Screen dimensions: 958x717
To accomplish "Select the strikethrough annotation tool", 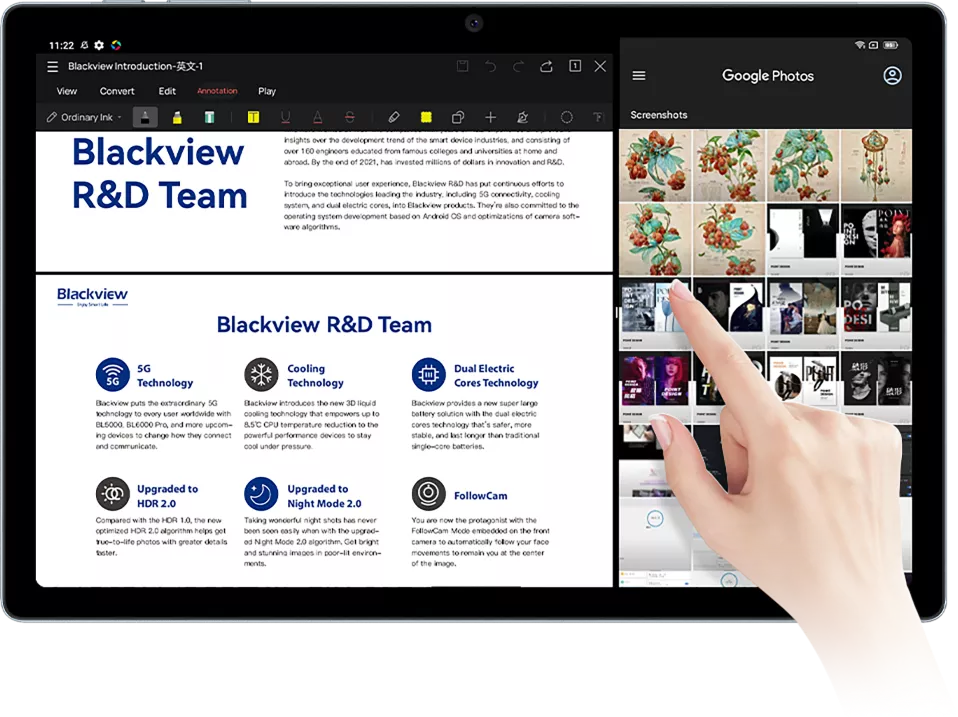I will tap(349, 117).
